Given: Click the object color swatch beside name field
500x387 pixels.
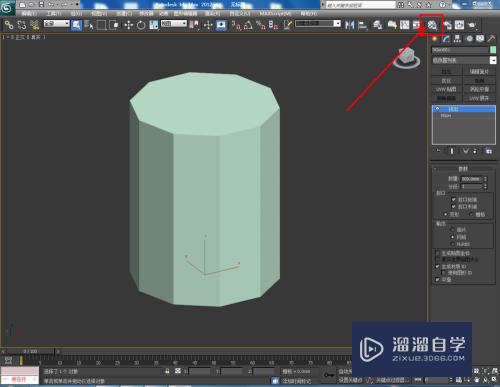Looking at the screenshot, I should coord(493,50).
